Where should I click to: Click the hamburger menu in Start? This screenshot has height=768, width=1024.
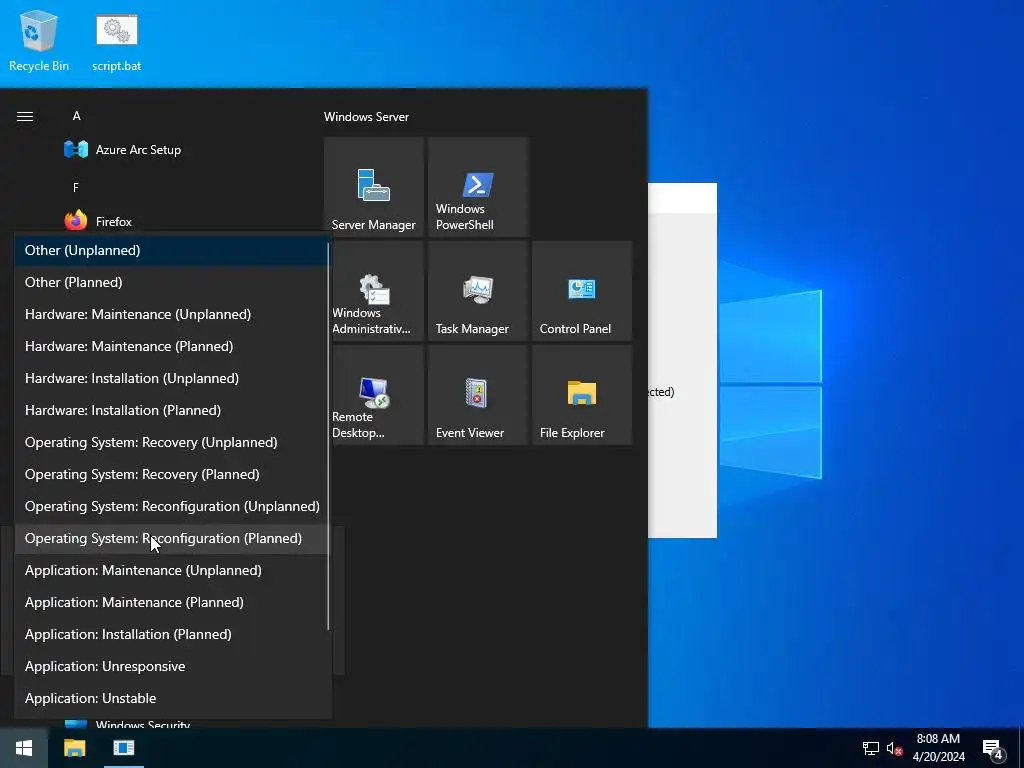(x=25, y=116)
